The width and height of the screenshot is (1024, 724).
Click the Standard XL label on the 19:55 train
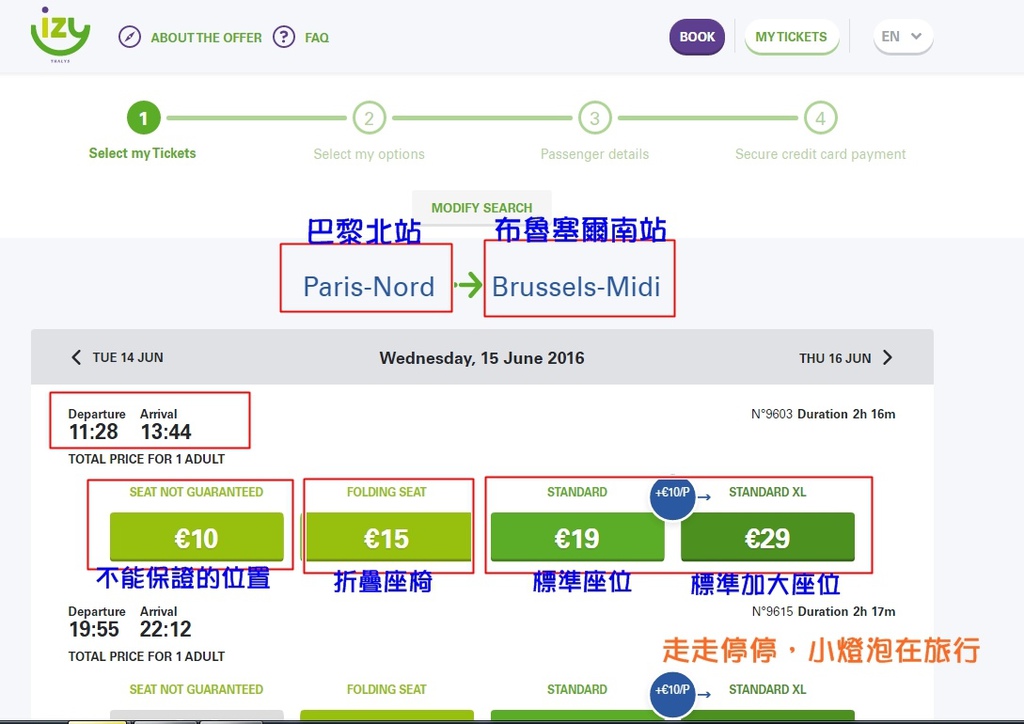pyautogui.click(x=767, y=689)
